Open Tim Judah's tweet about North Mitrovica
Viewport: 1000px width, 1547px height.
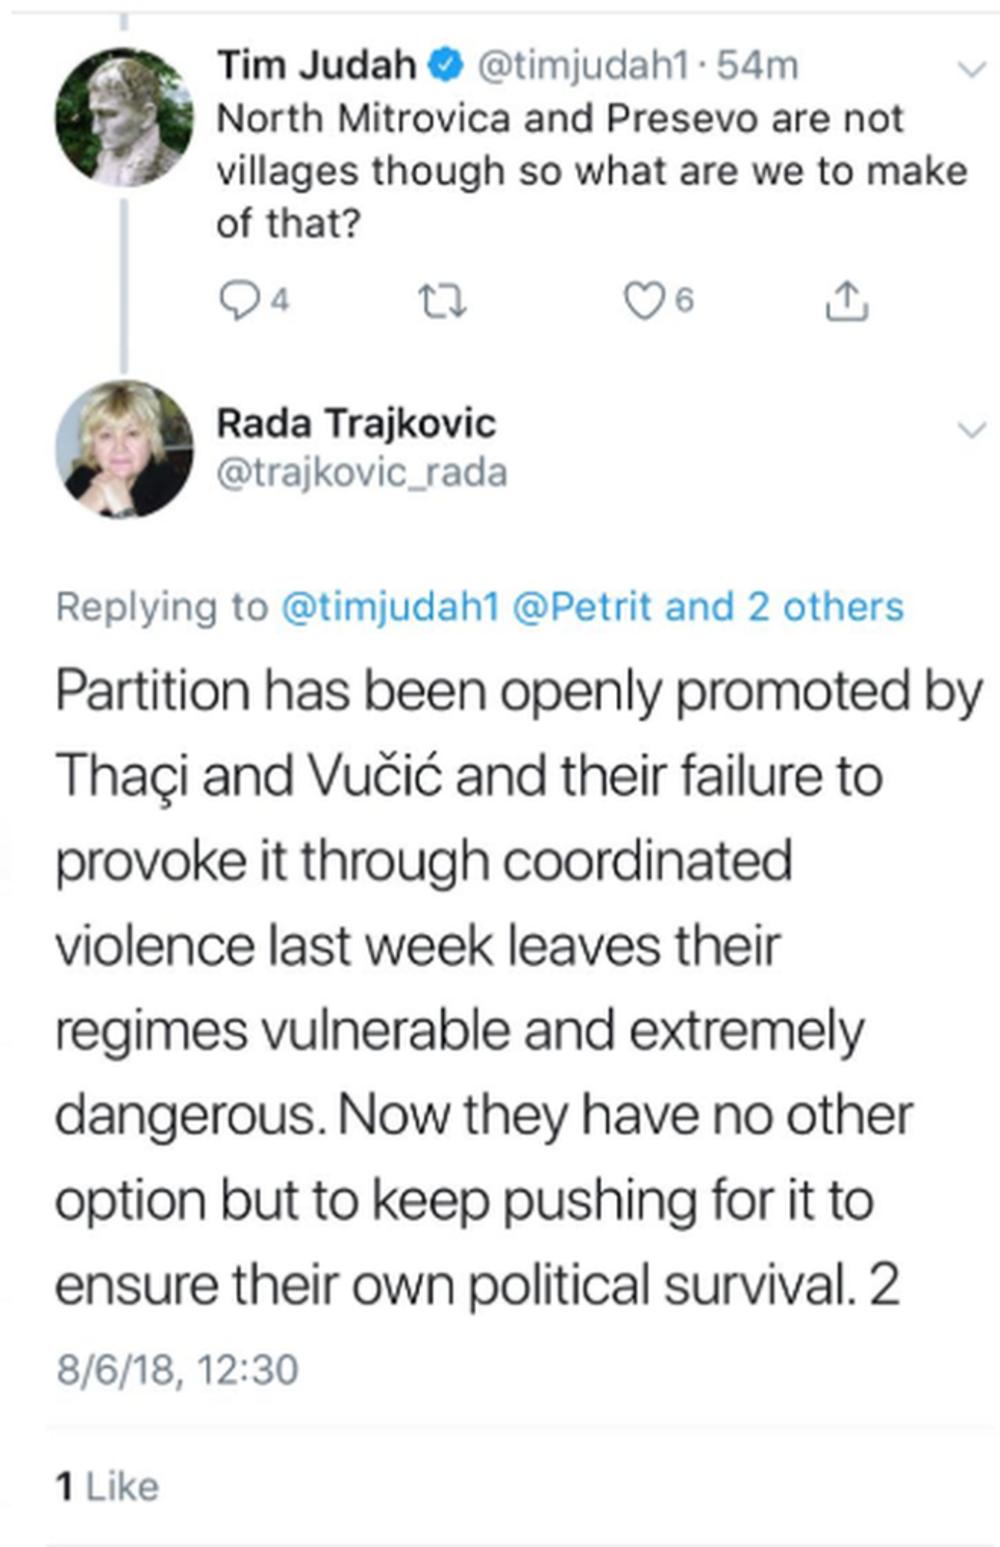pyautogui.click(x=590, y=171)
